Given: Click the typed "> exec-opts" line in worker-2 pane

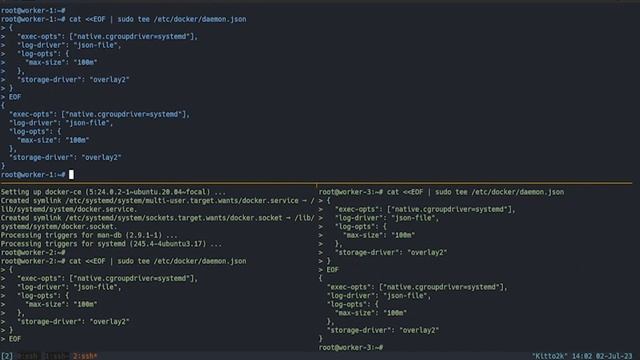Looking at the screenshot, I should tap(99, 278).
